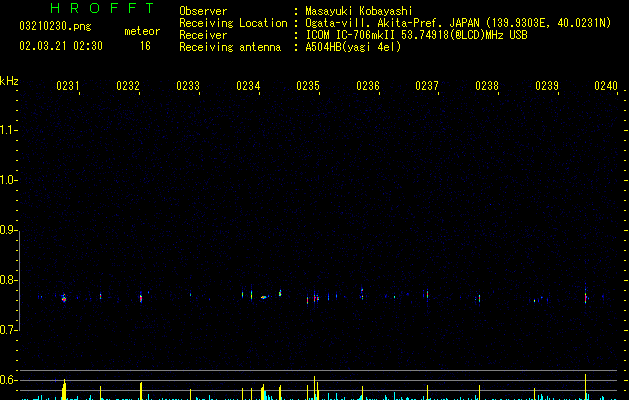Click the 0.7 kHz axis label
629x400 pixels.
pos(9,330)
